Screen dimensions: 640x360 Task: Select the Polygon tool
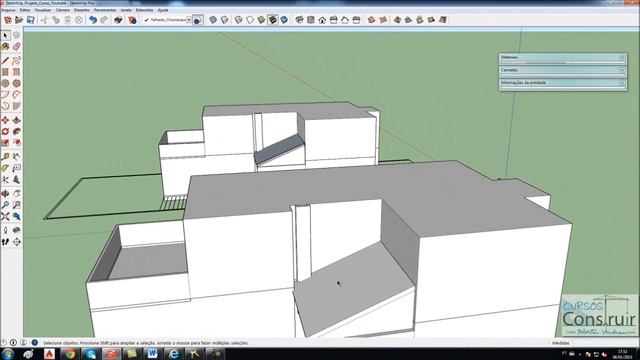pyautogui.click(x=16, y=83)
